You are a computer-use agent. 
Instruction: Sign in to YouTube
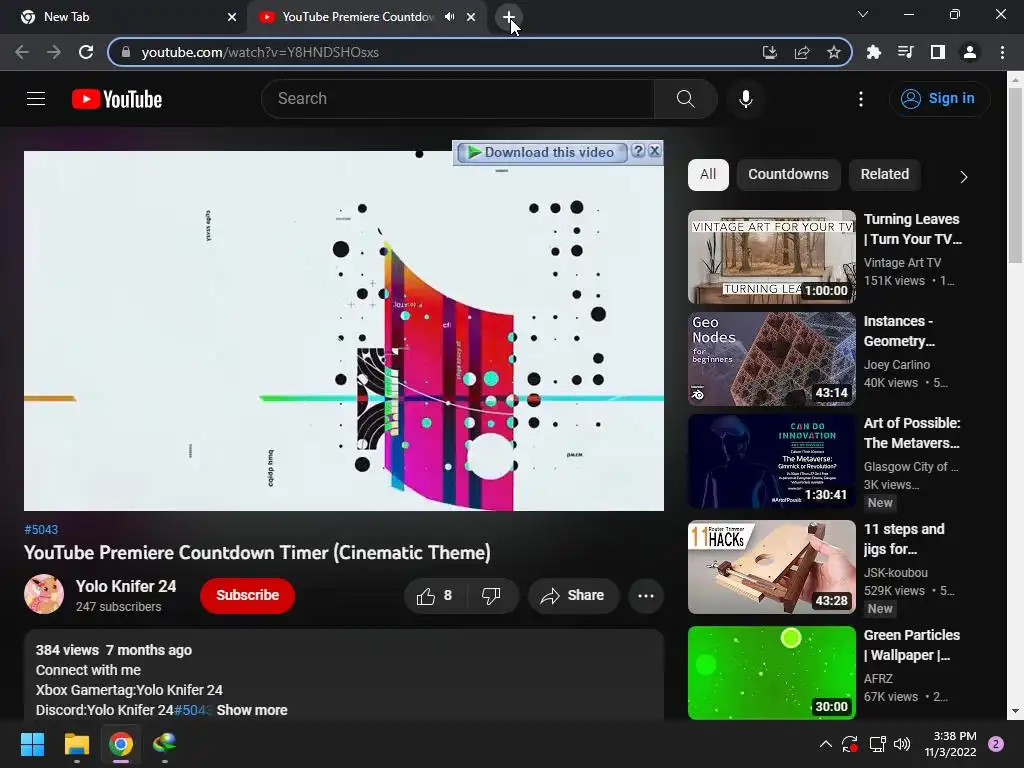[x=938, y=99]
